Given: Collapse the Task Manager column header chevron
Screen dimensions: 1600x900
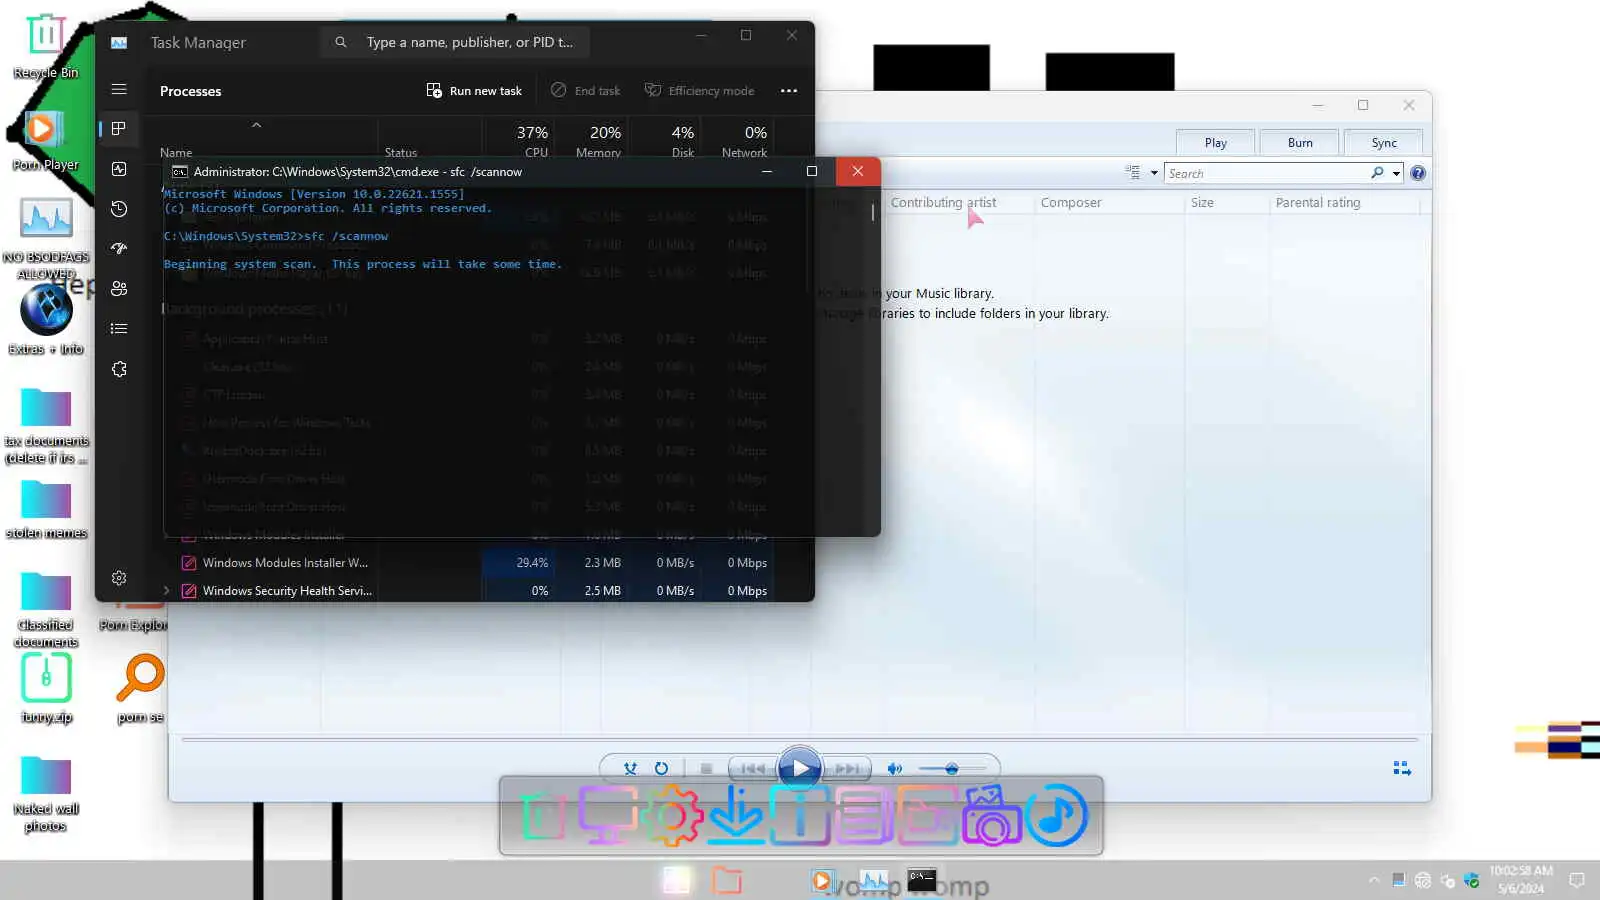Looking at the screenshot, I should point(256,125).
